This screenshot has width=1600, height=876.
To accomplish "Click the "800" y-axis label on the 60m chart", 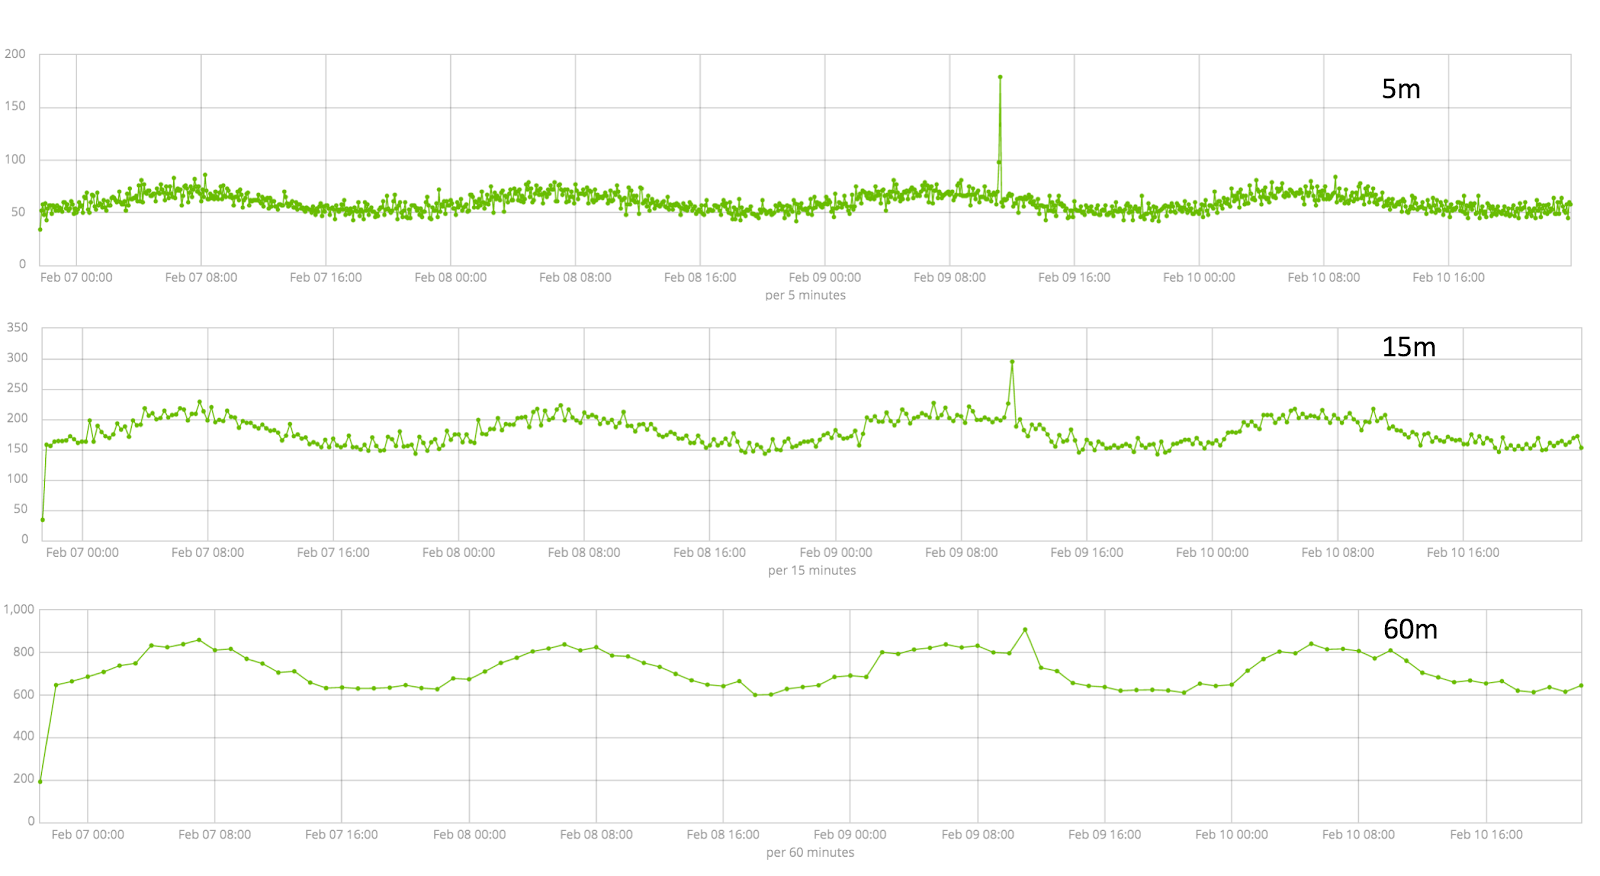I will [x=23, y=651].
